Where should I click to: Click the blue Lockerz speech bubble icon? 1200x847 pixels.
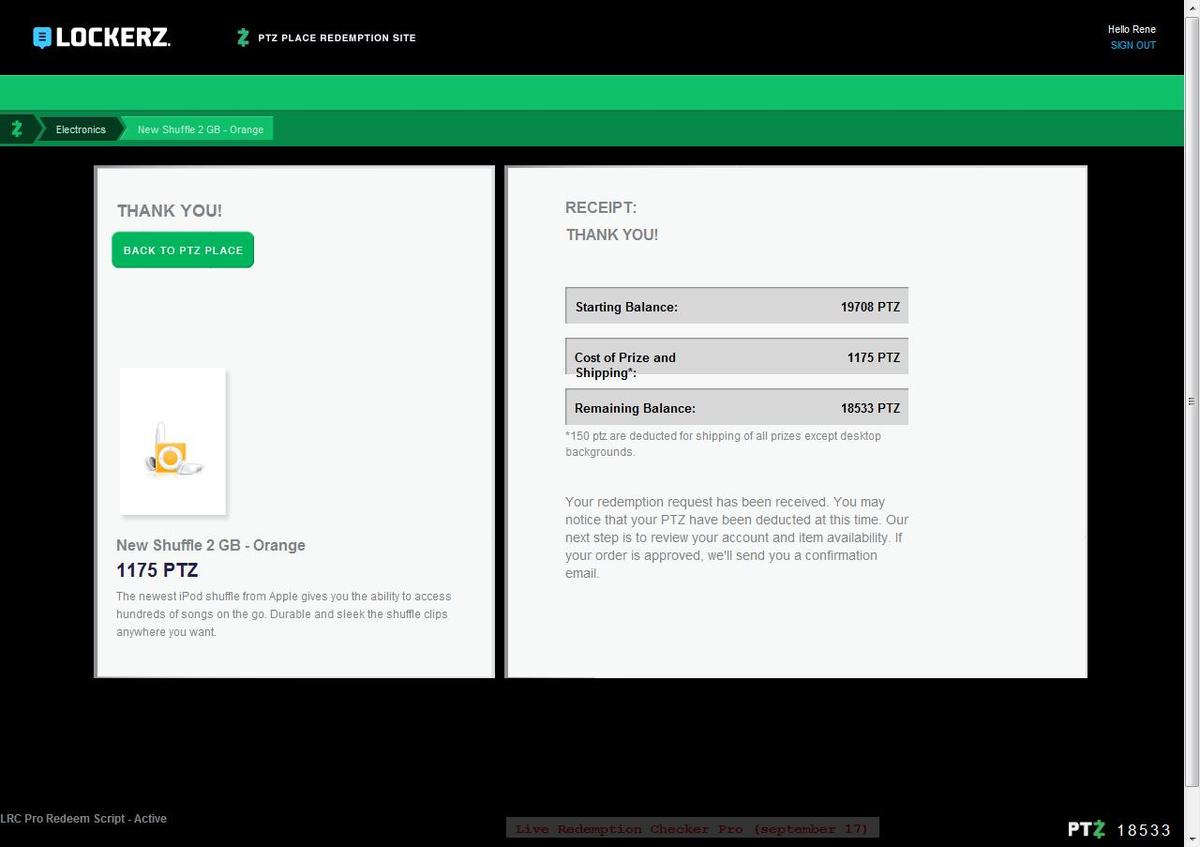pos(41,38)
